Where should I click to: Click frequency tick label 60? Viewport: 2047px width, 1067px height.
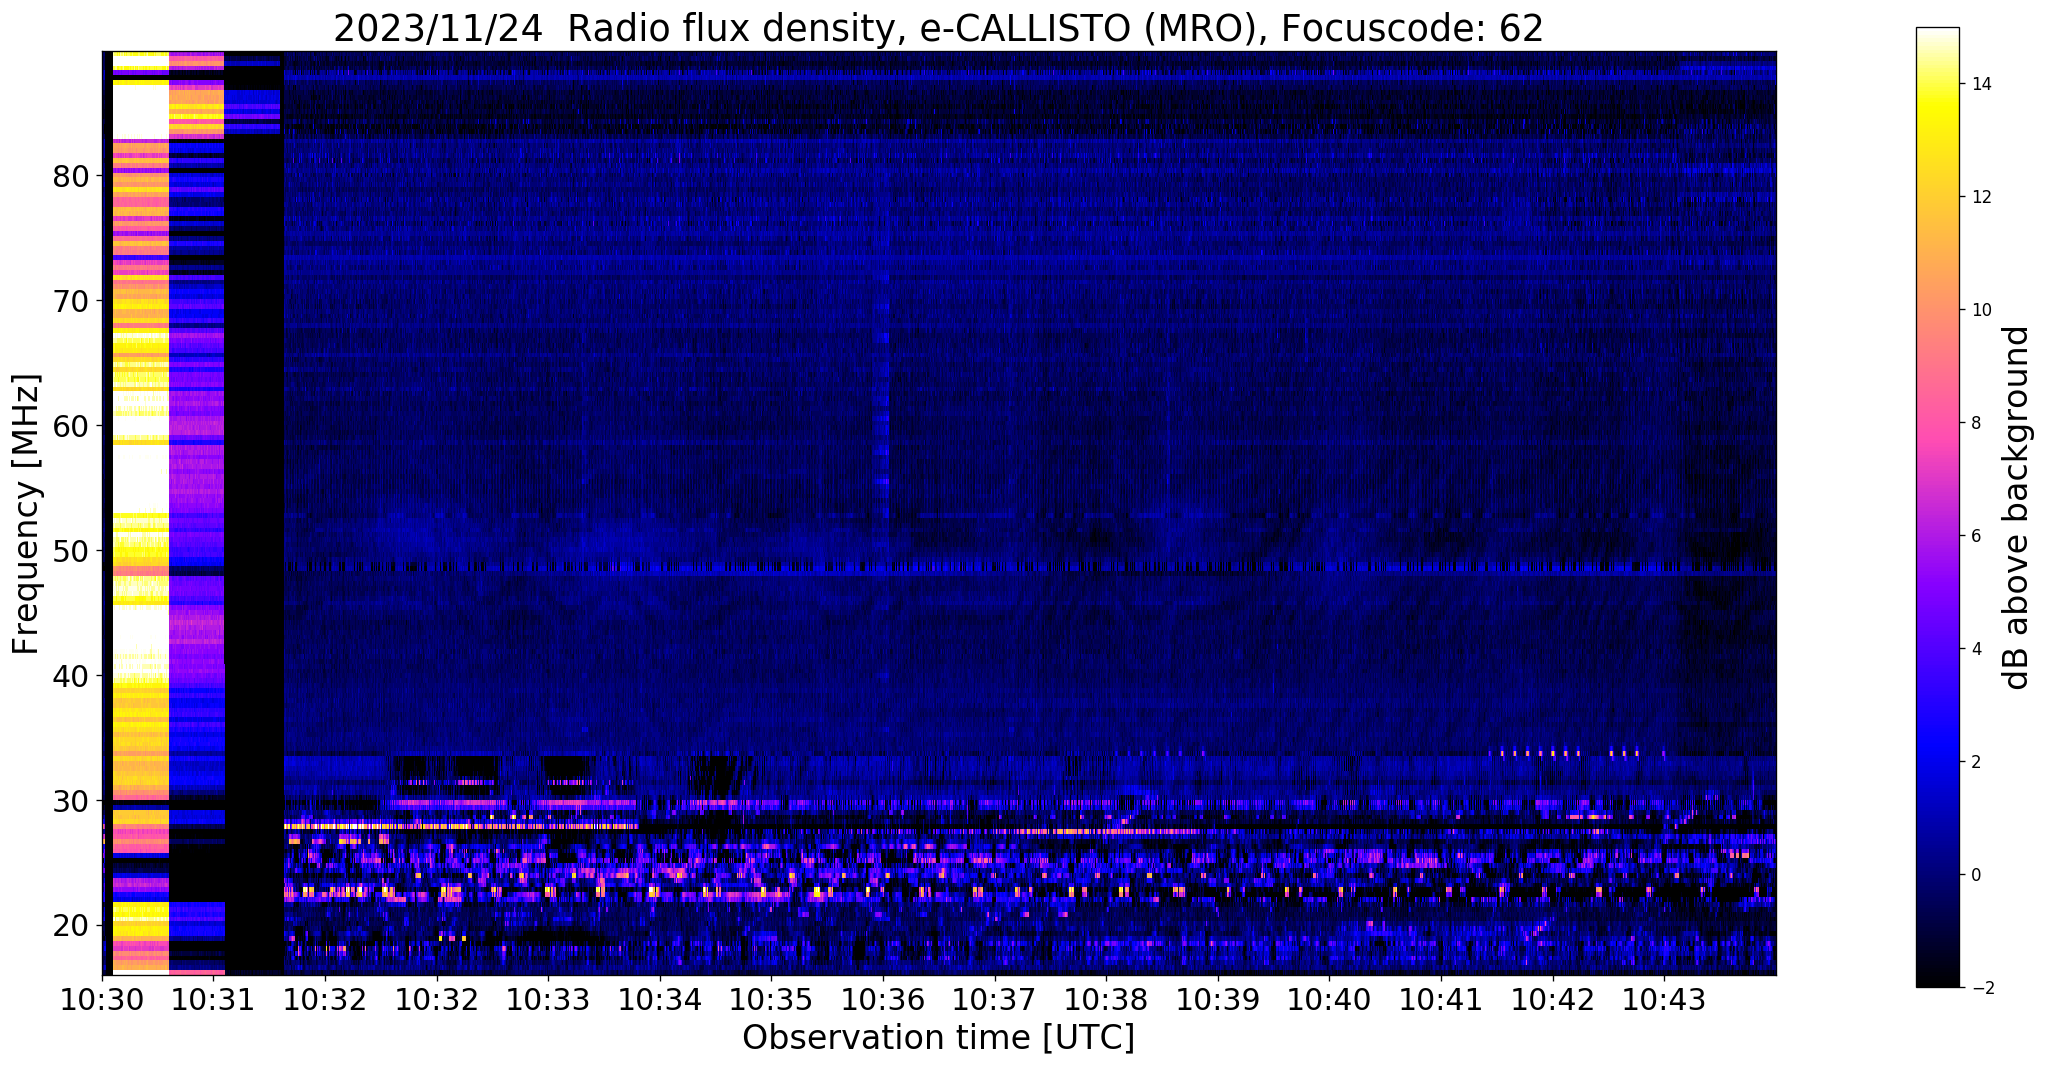[71, 426]
